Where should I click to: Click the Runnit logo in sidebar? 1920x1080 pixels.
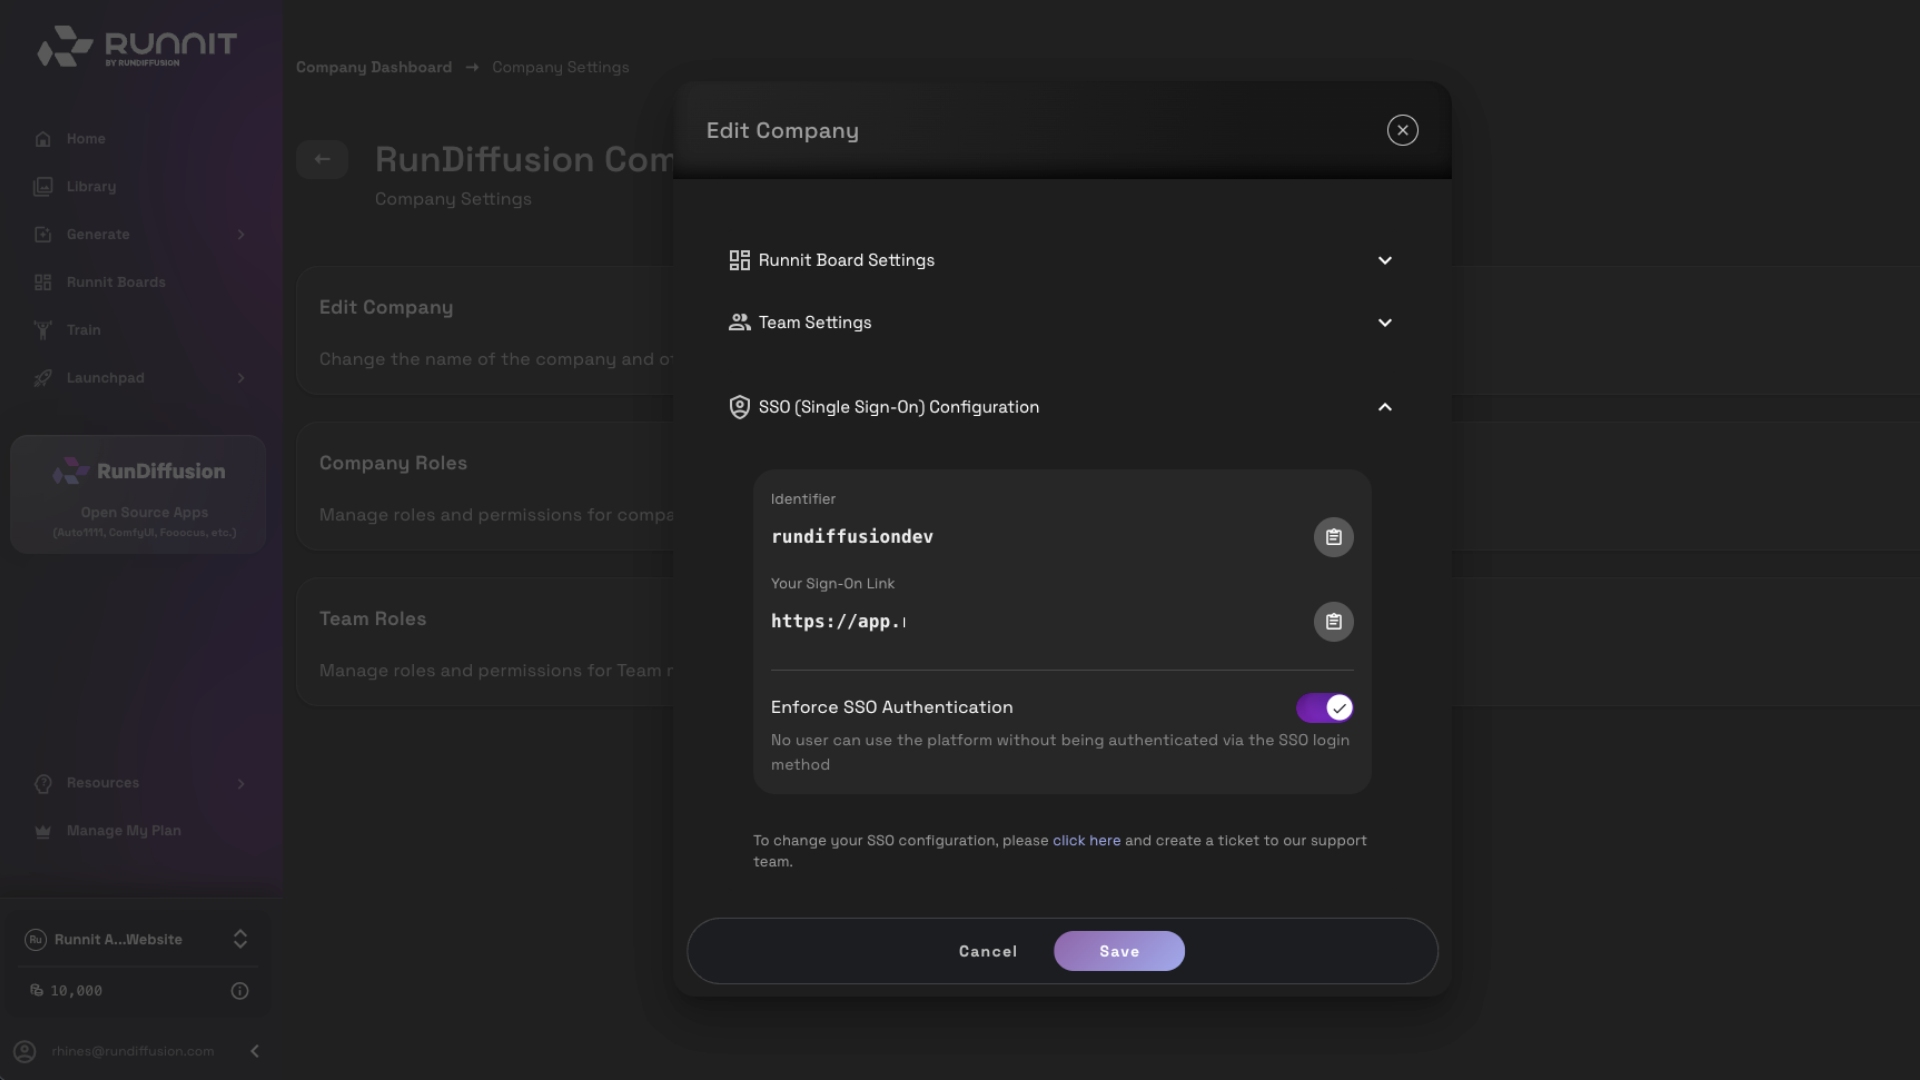[136, 46]
